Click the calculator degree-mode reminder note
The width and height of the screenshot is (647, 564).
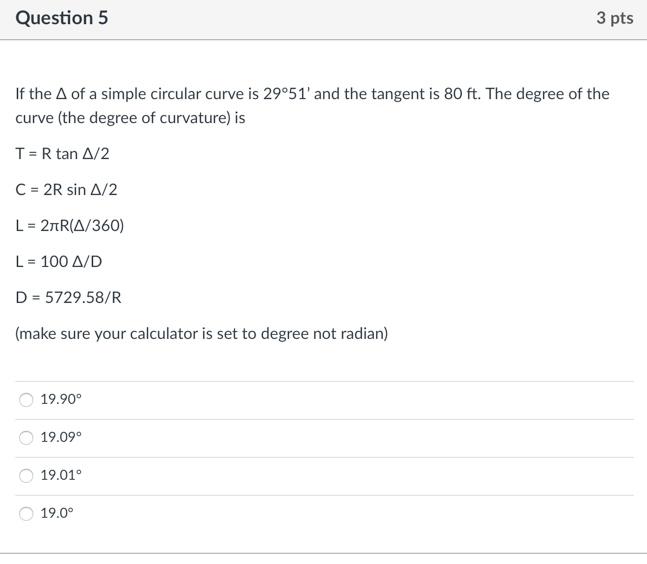tap(201, 333)
